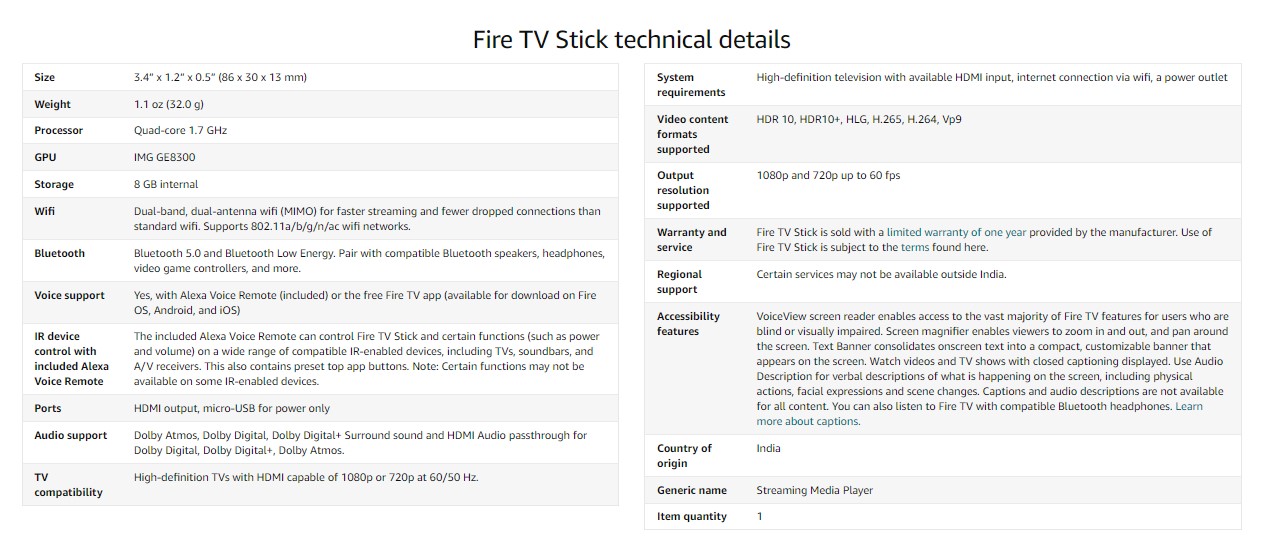1282x536 pixels.
Task: Click the Audio support row label
Action: click(70, 436)
